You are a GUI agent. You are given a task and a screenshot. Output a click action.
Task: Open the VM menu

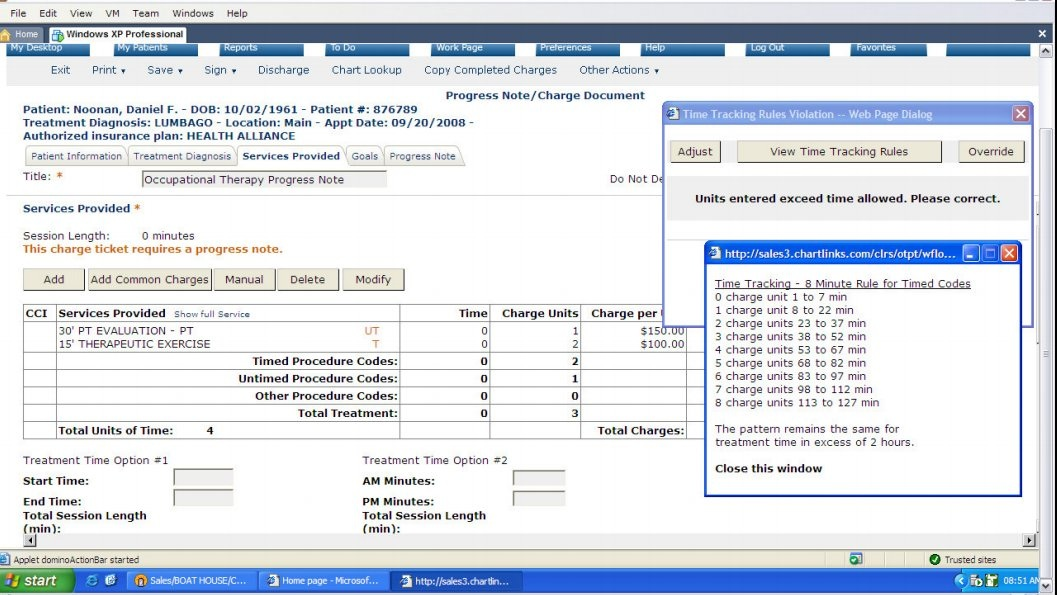pos(113,13)
